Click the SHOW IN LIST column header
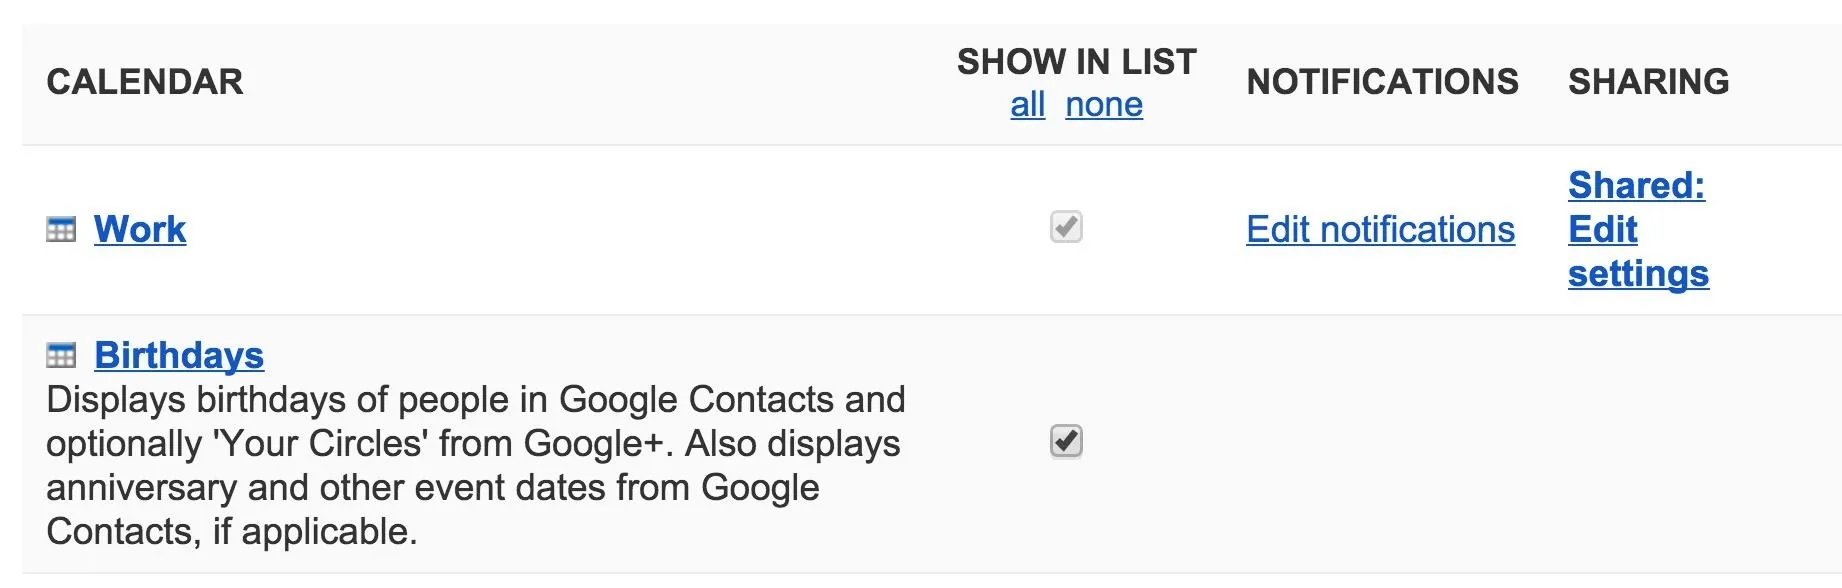 tap(1077, 62)
